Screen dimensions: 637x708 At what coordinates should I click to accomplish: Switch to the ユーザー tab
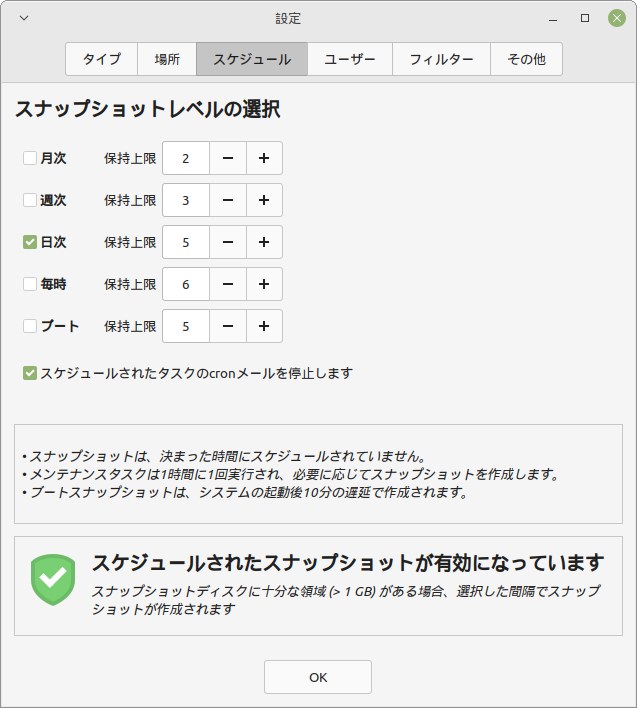[x=350, y=59]
